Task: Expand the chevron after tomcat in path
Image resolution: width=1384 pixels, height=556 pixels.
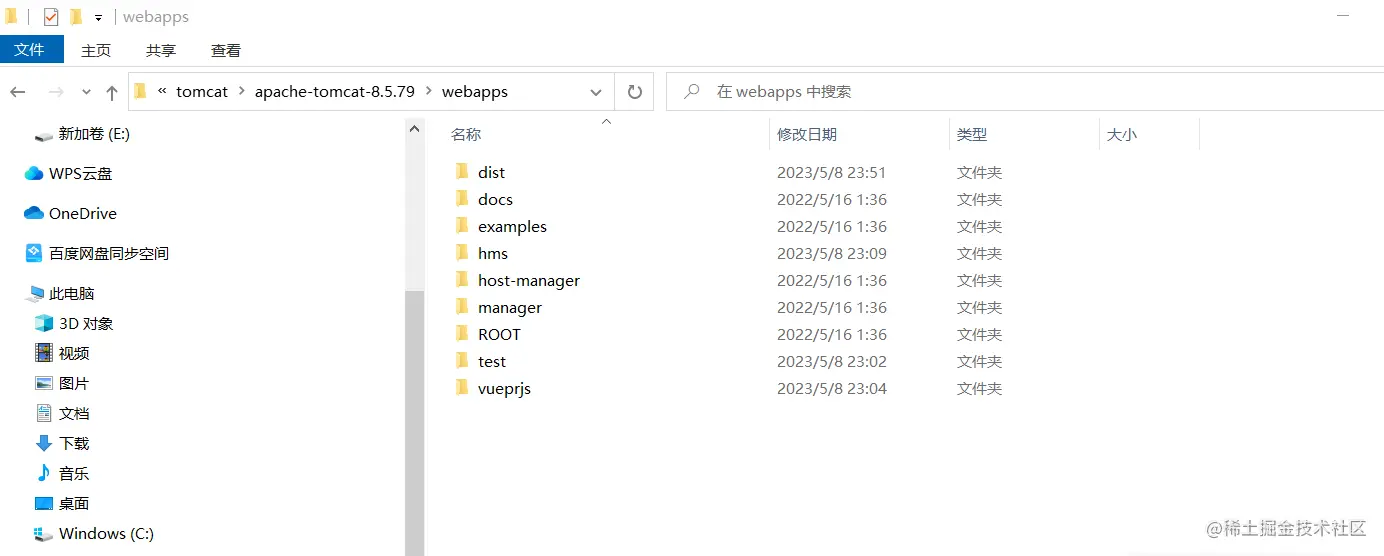Action: [240, 92]
